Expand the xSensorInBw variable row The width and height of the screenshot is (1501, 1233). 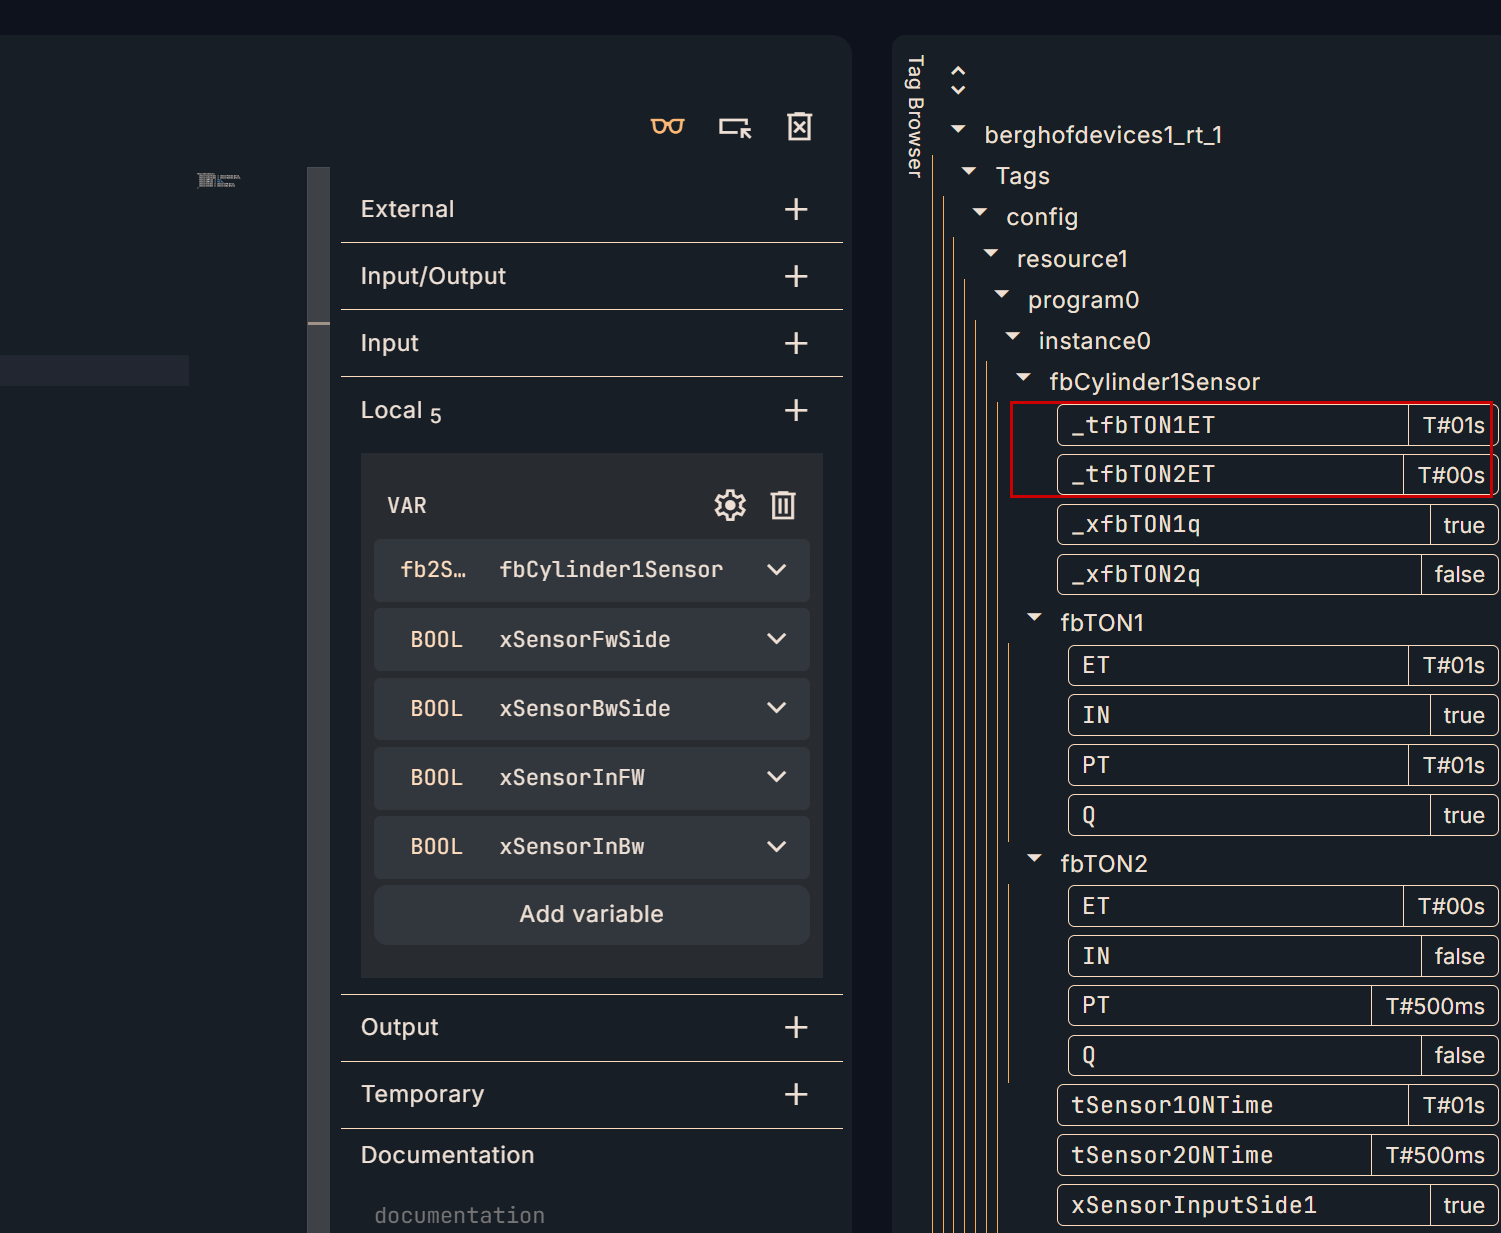pos(776,847)
